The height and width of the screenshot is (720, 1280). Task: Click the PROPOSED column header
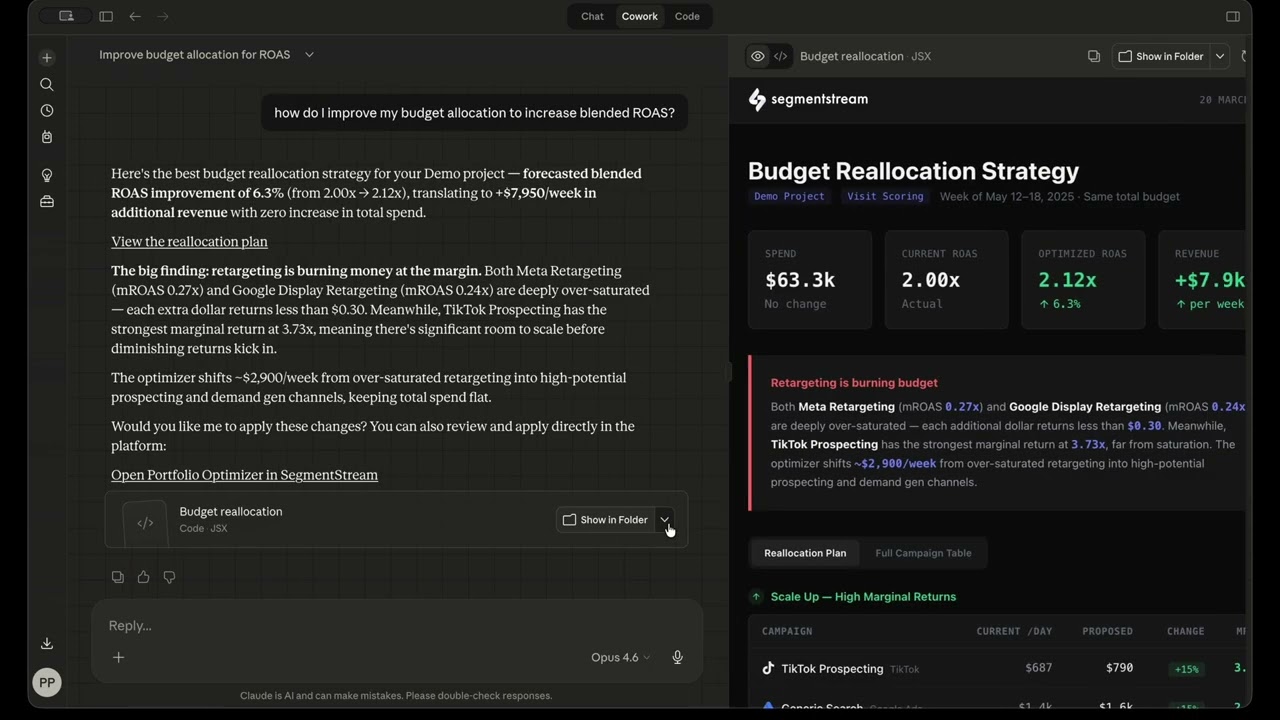(x=1107, y=631)
